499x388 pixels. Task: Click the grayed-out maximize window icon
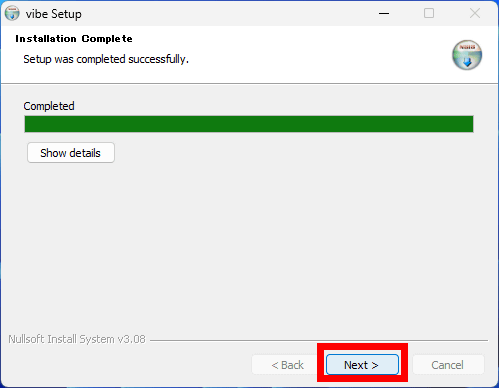pyautogui.click(x=429, y=13)
